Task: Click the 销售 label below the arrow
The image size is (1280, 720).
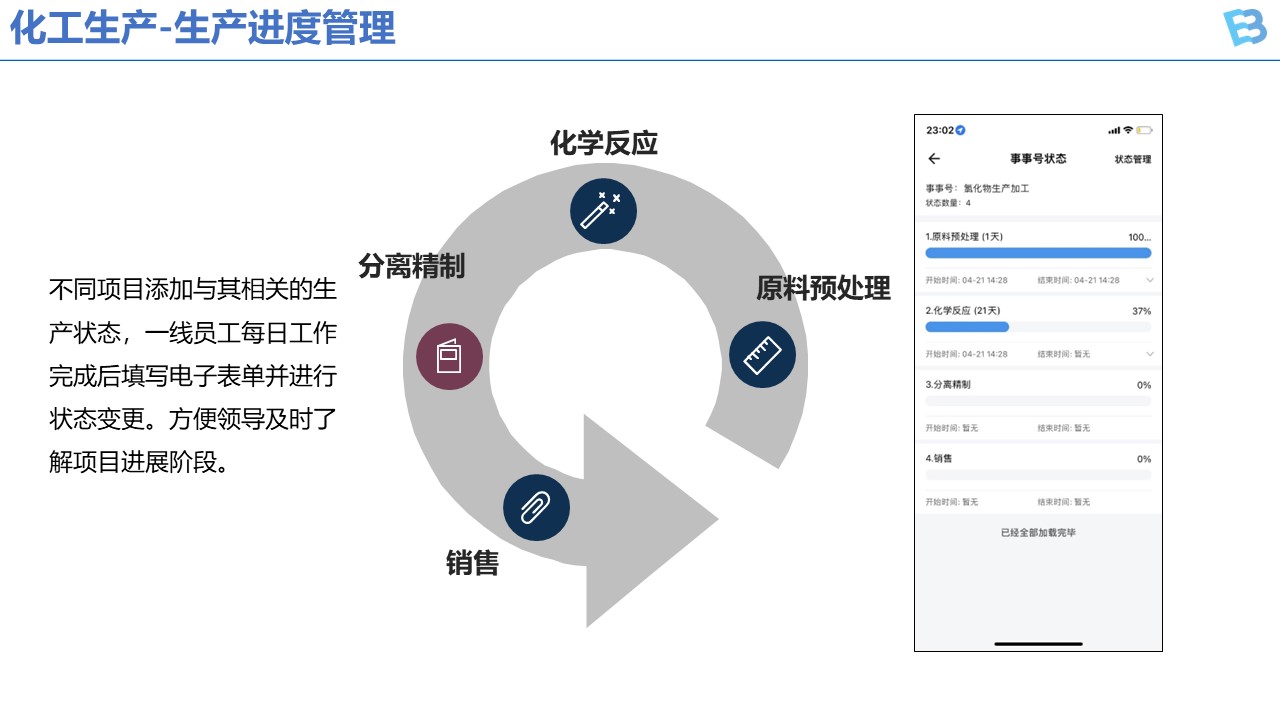Action: point(472,564)
